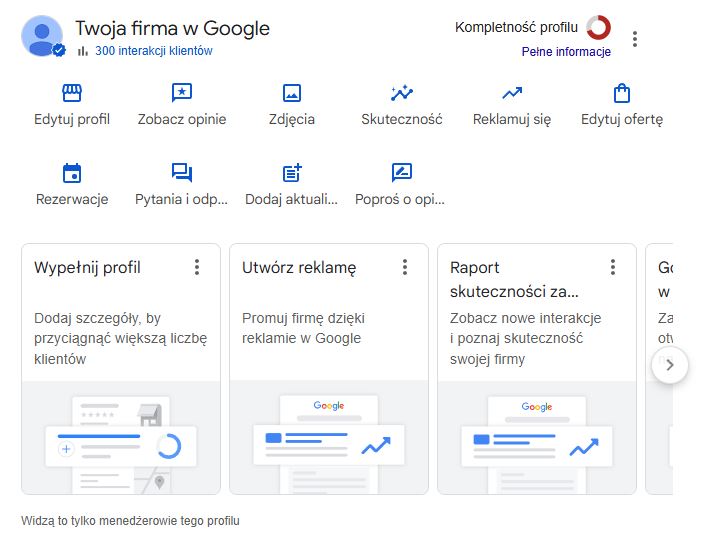Open the 300 interakcji klientów link

tap(153, 51)
